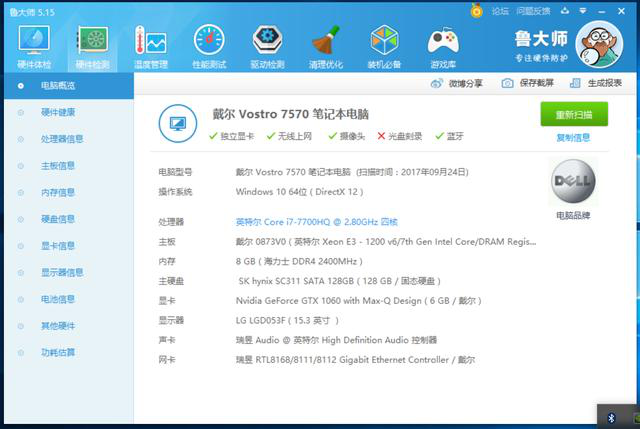Viewport: 640px width, 430px height.
Task: Select 处理器信息 in the left sidebar
Action: pos(62,139)
